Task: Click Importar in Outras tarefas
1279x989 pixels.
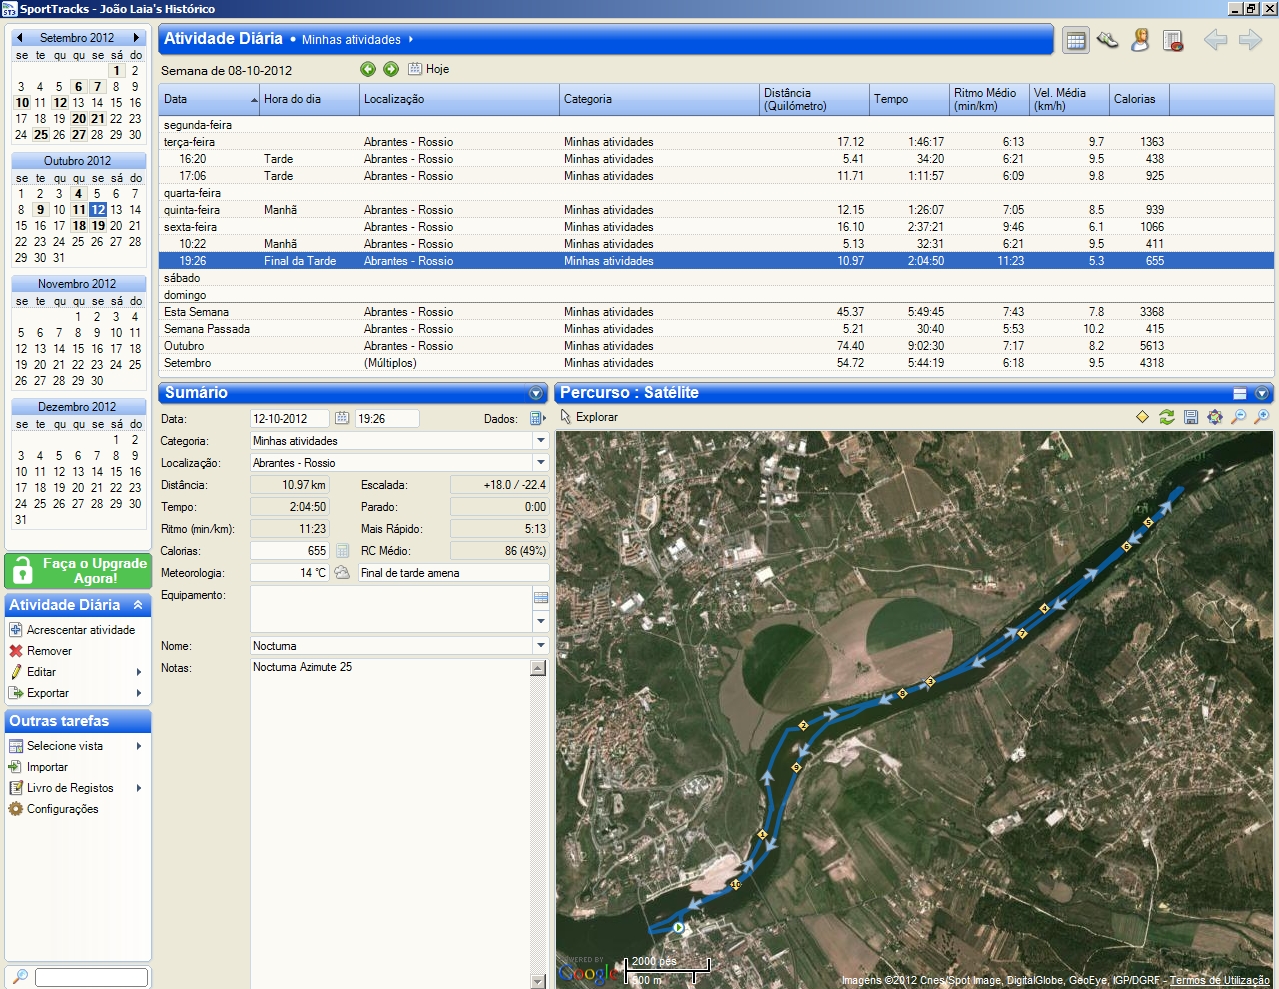Action: (x=47, y=767)
